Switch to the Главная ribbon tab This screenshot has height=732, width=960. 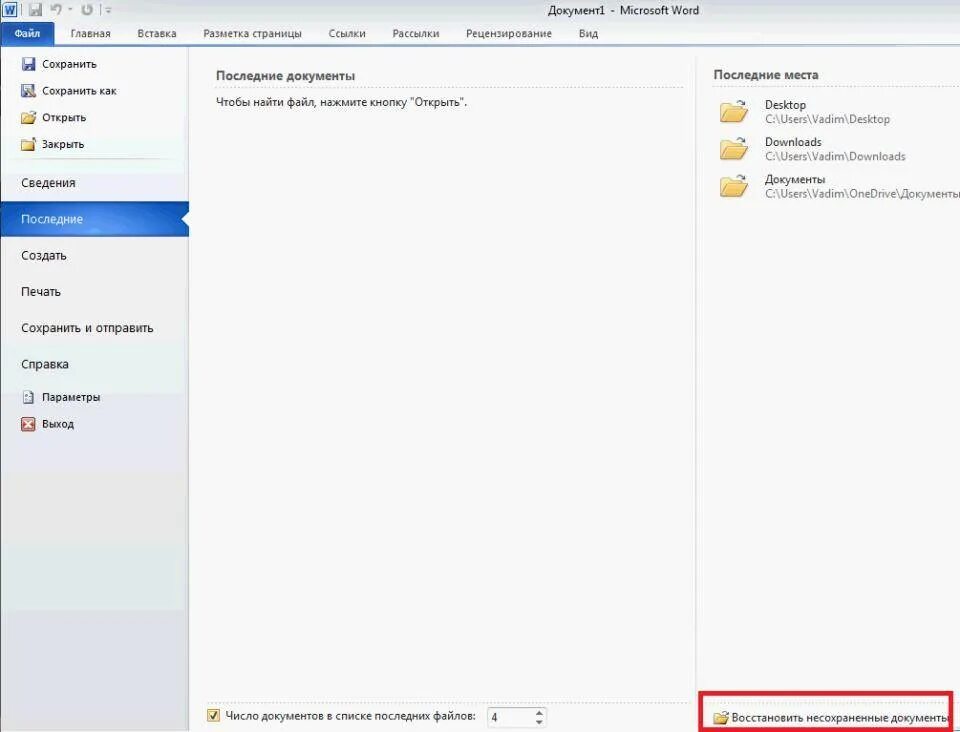point(91,34)
